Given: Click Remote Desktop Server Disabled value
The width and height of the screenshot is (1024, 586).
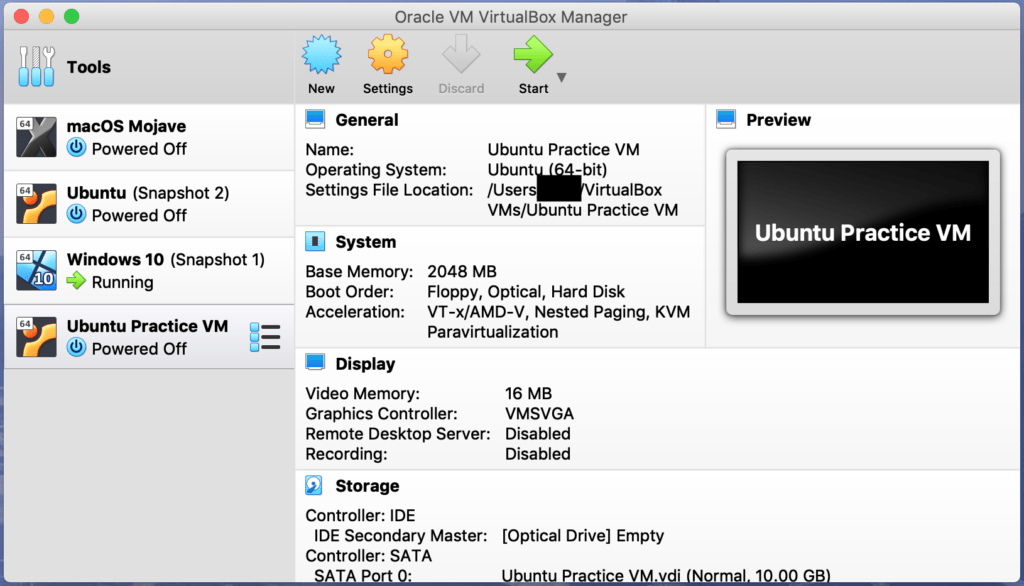Looking at the screenshot, I should coord(537,434).
